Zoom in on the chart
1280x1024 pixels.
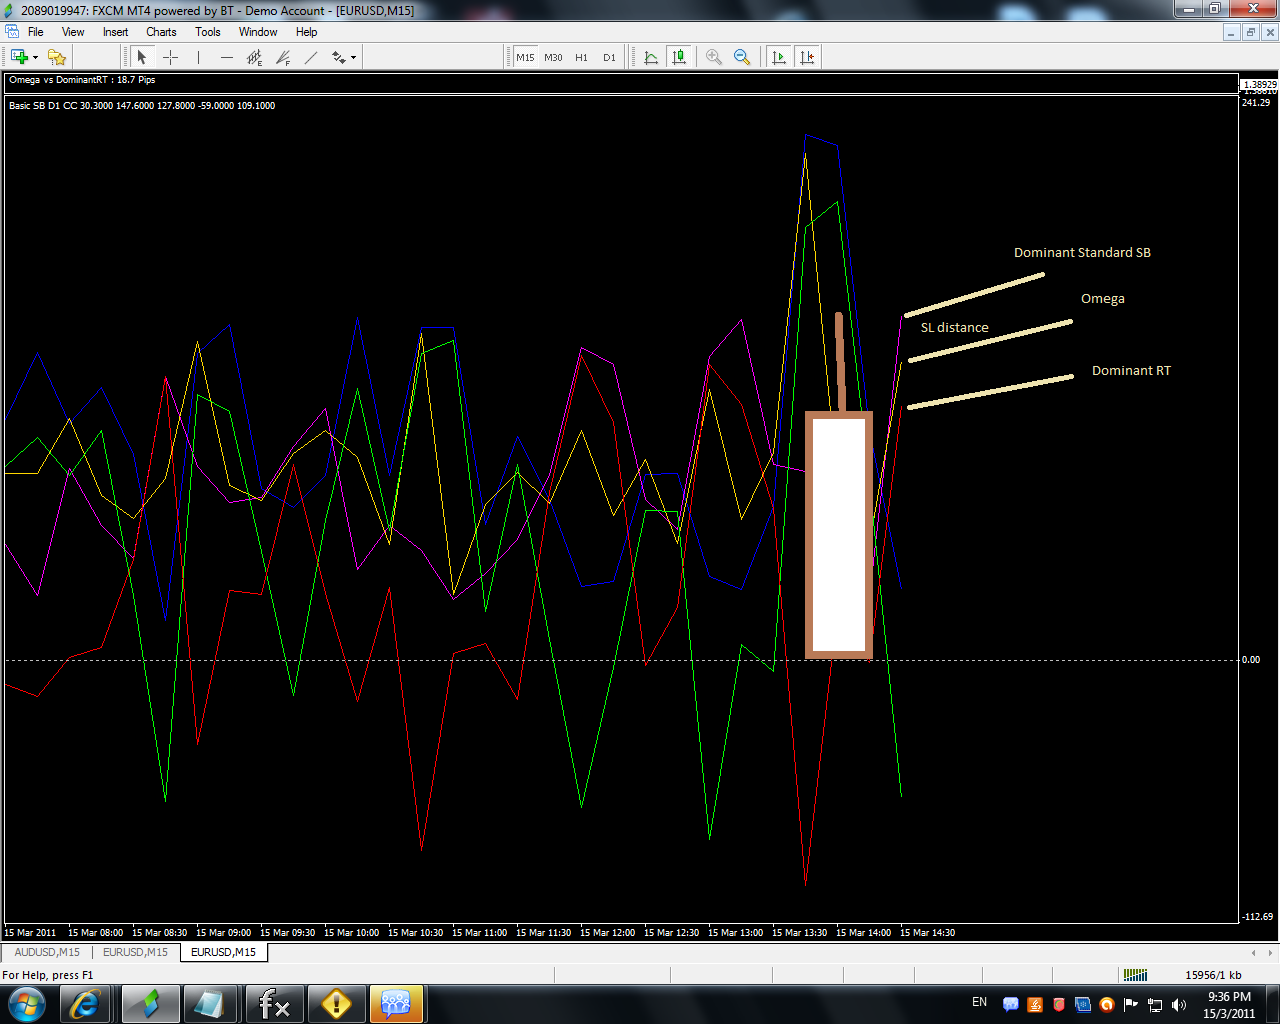(714, 57)
